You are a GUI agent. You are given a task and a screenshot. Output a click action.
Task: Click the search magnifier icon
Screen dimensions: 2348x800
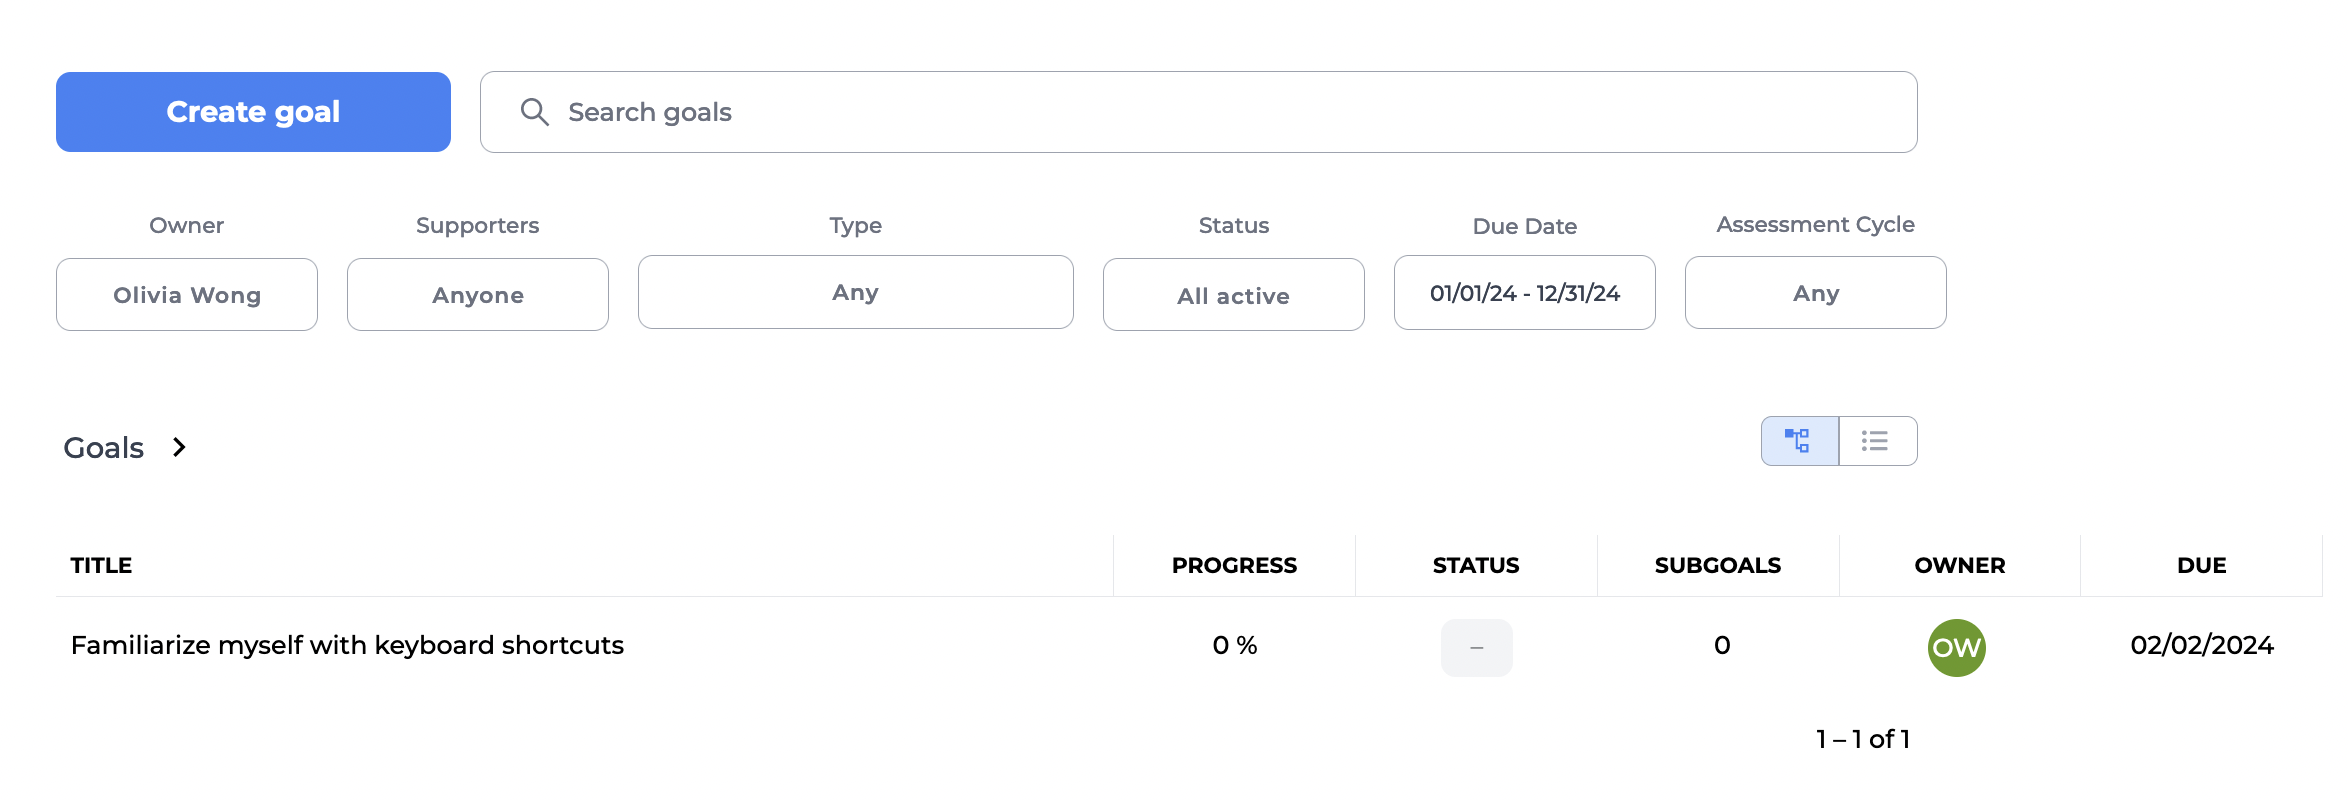click(x=535, y=112)
